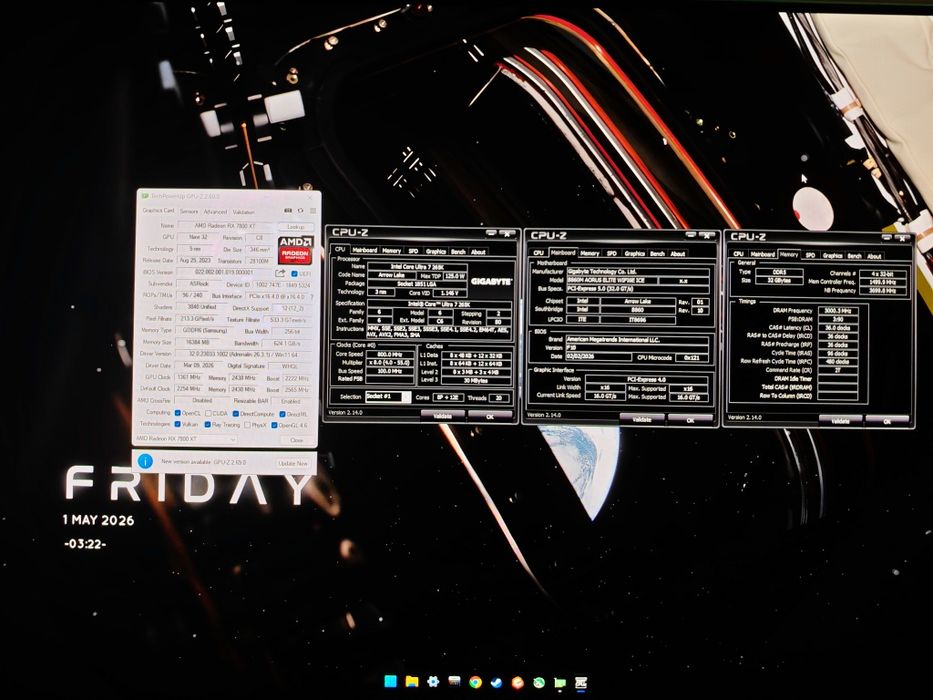
Task: Click Validate in the CPU-Z CPU window
Action: [x=443, y=415]
